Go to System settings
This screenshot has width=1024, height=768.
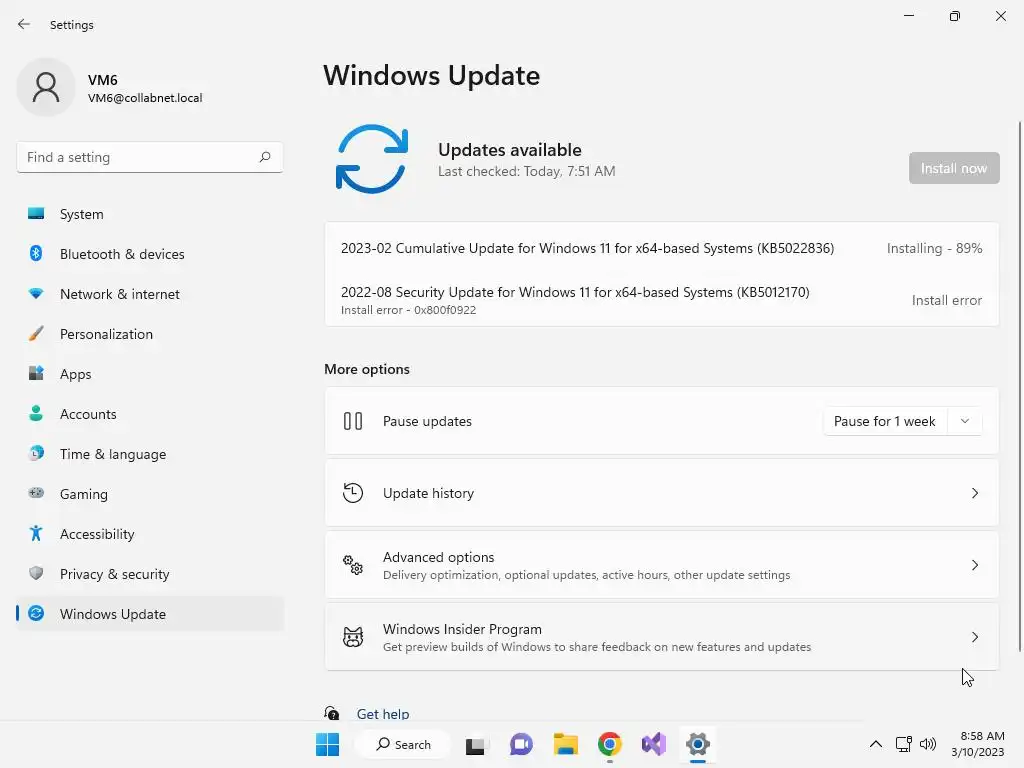click(x=150, y=214)
